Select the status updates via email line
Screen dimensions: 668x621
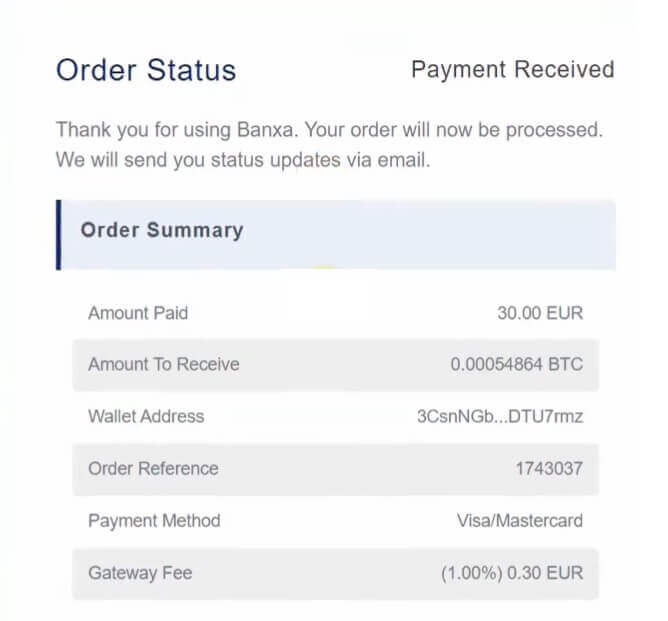coord(243,160)
